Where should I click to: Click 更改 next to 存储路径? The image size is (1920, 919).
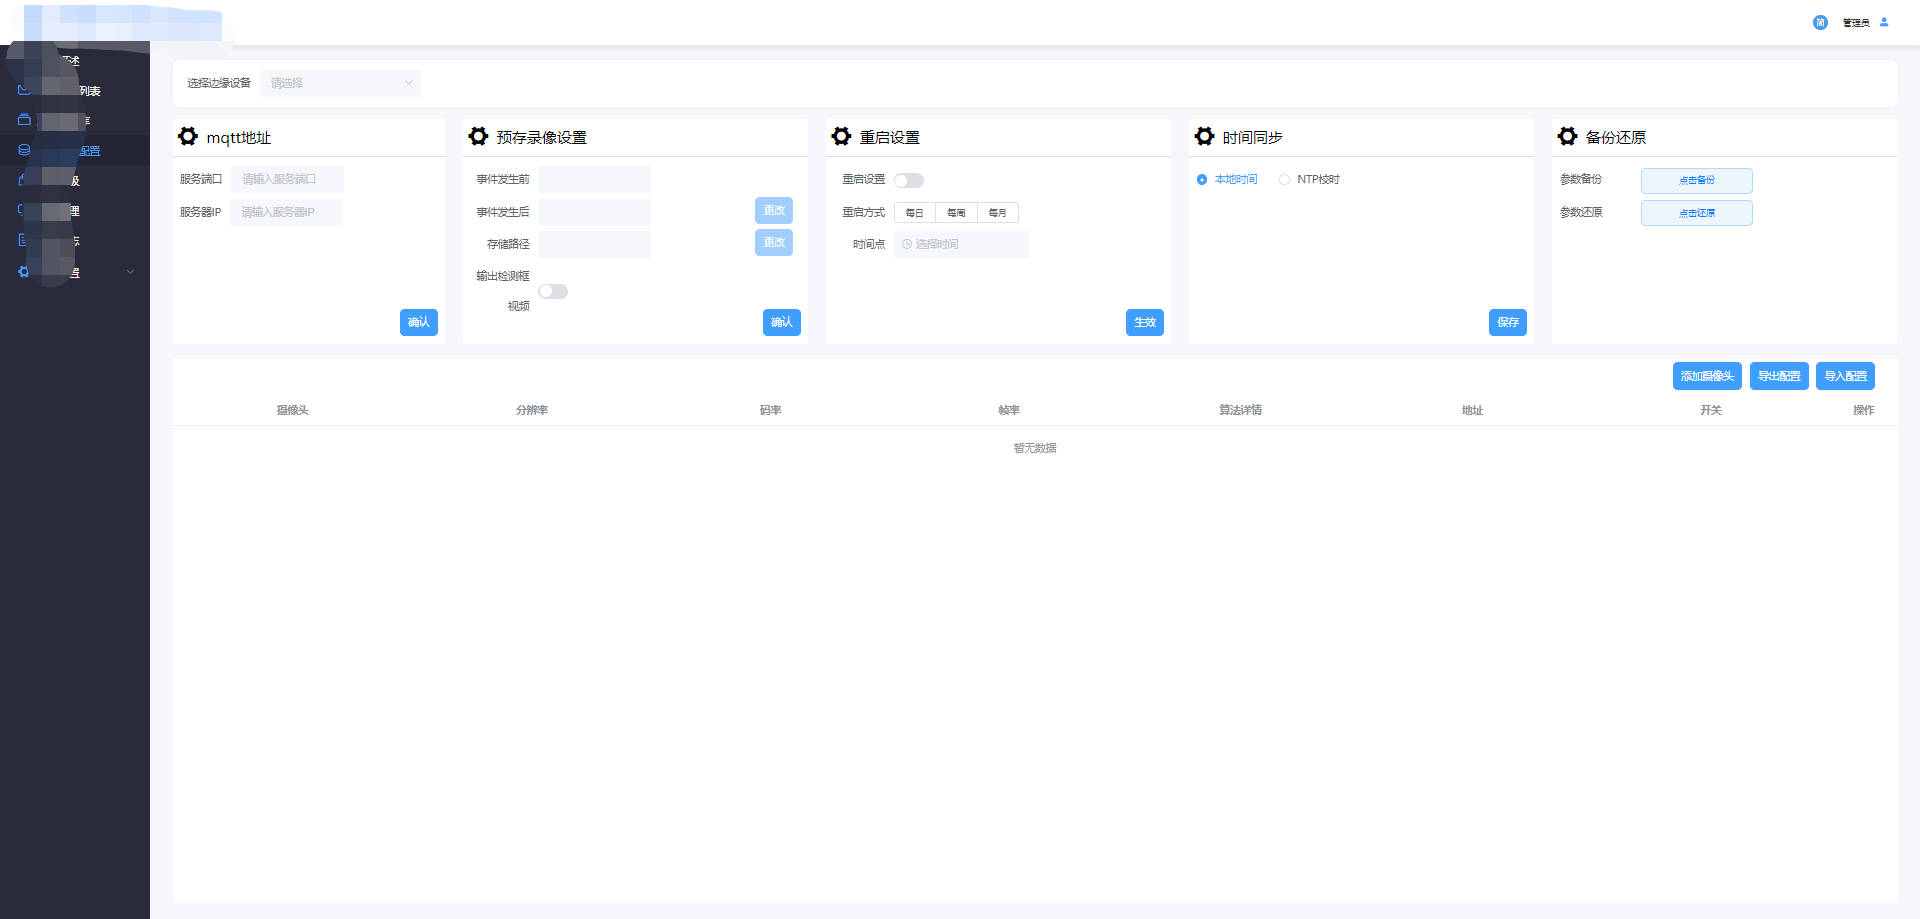(774, 242)
